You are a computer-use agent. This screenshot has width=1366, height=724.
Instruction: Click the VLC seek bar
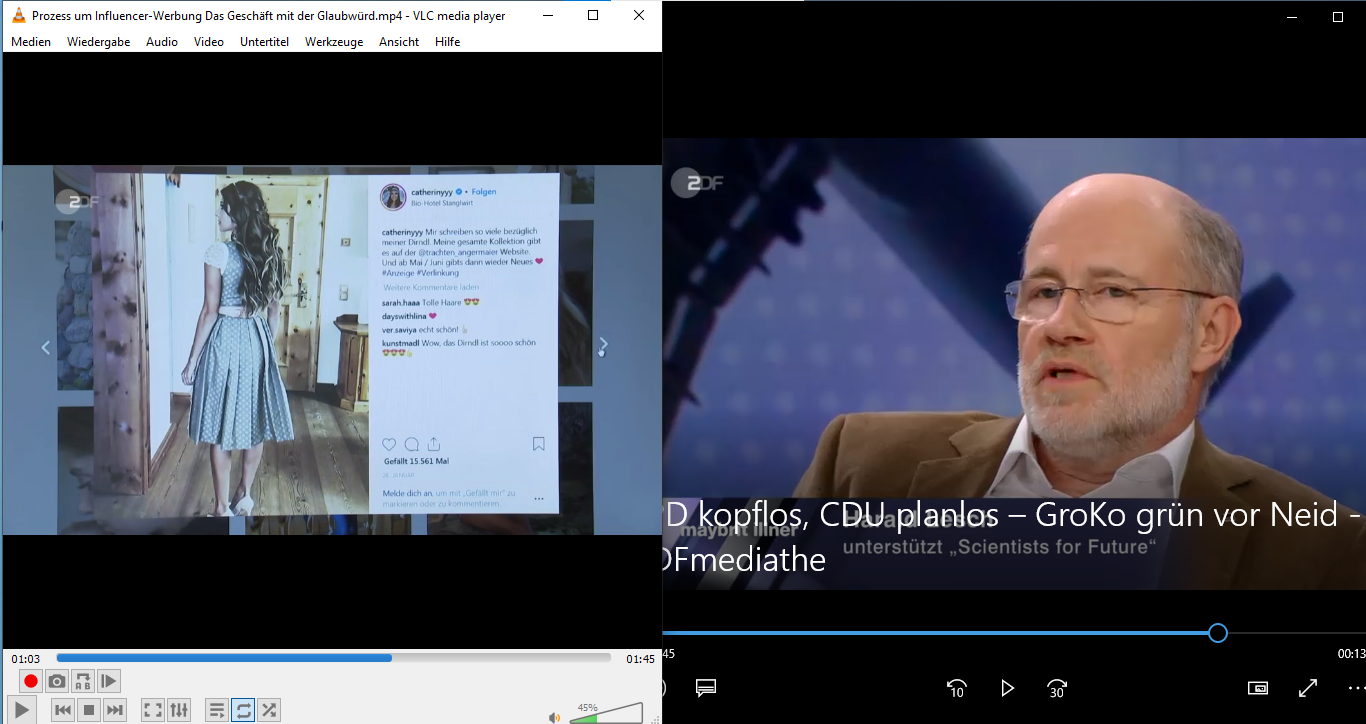tap(333, 658)
